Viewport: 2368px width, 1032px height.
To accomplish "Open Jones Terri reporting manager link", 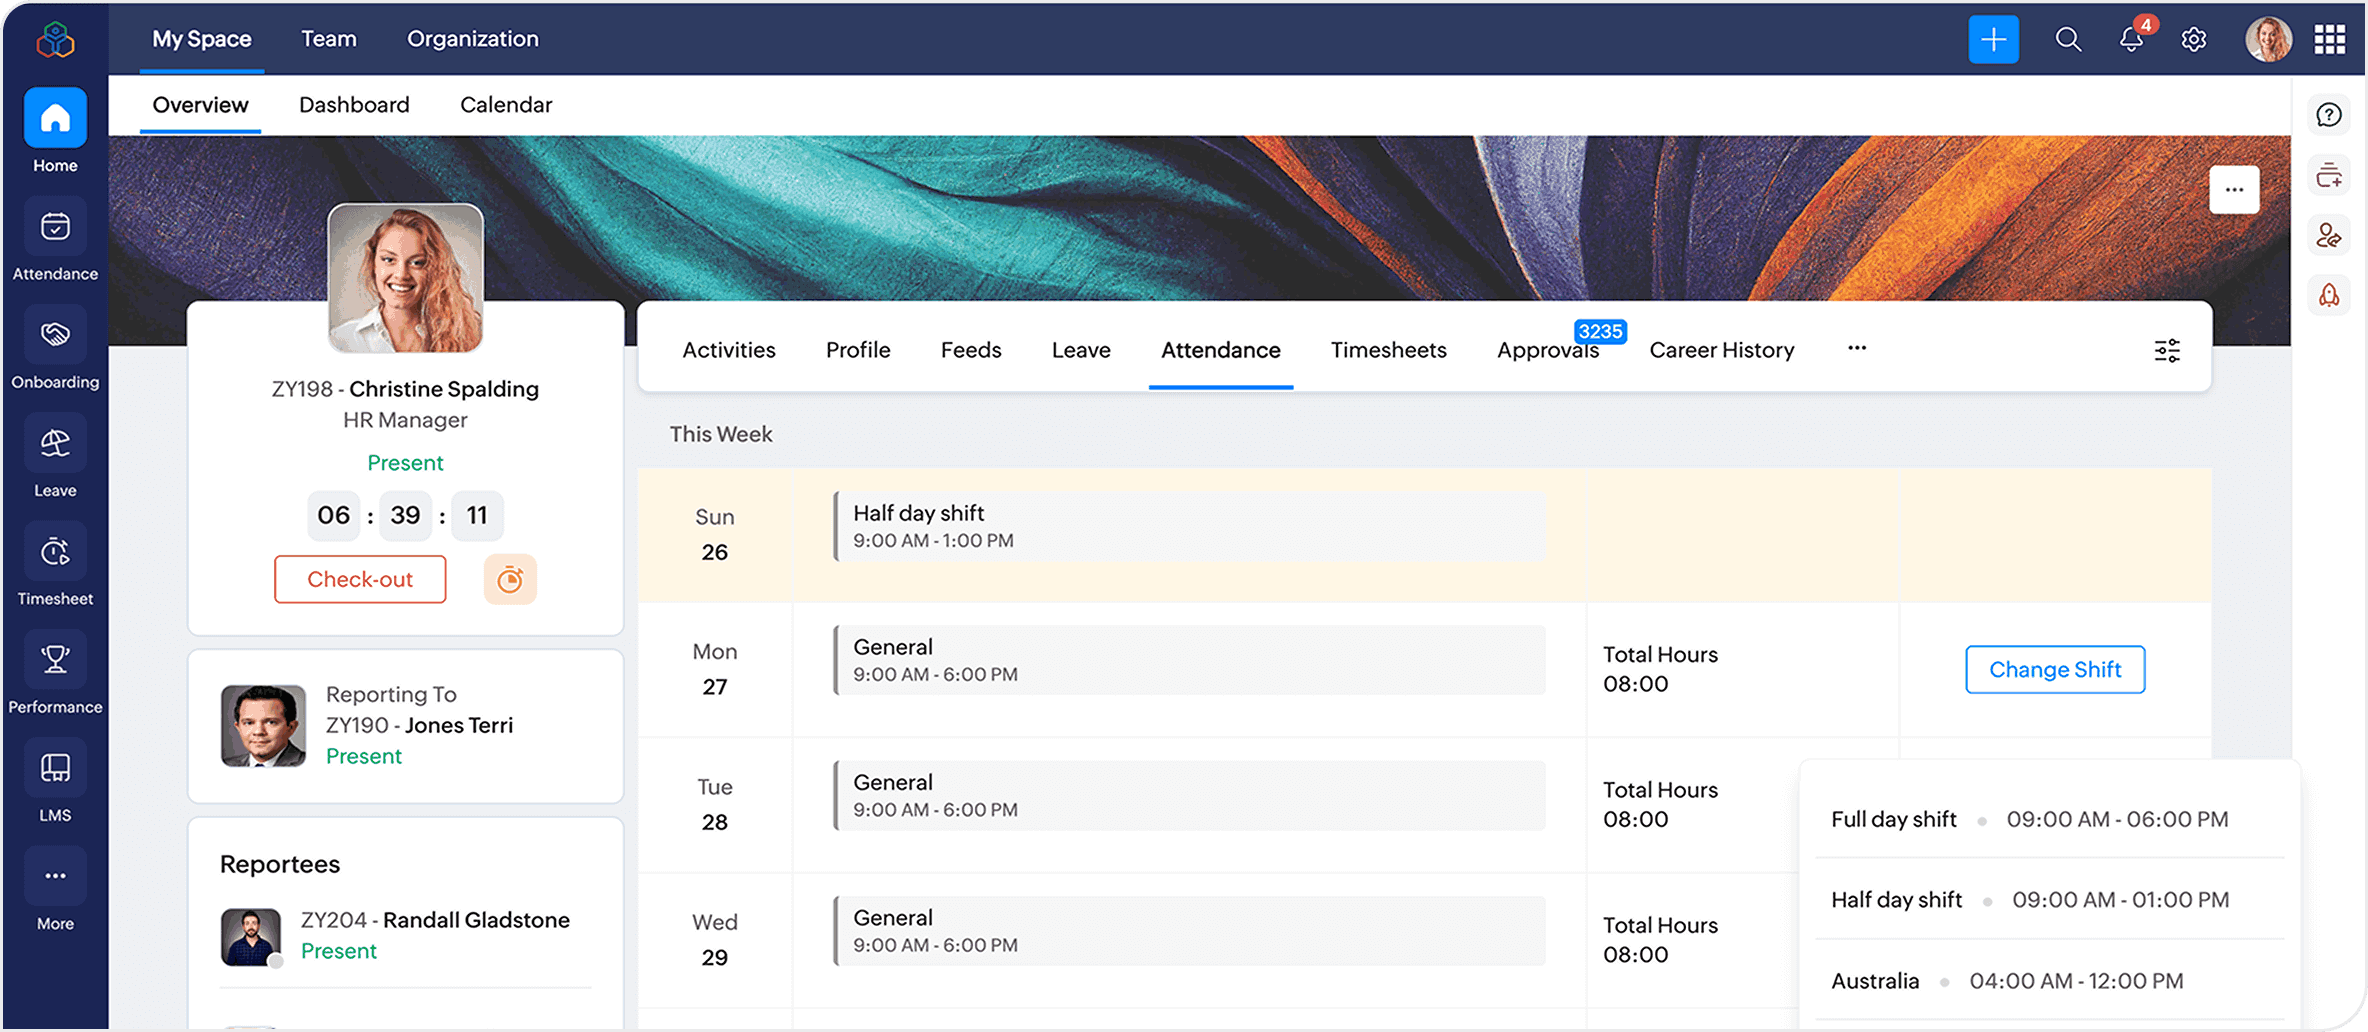I will [x=458, y=725].
